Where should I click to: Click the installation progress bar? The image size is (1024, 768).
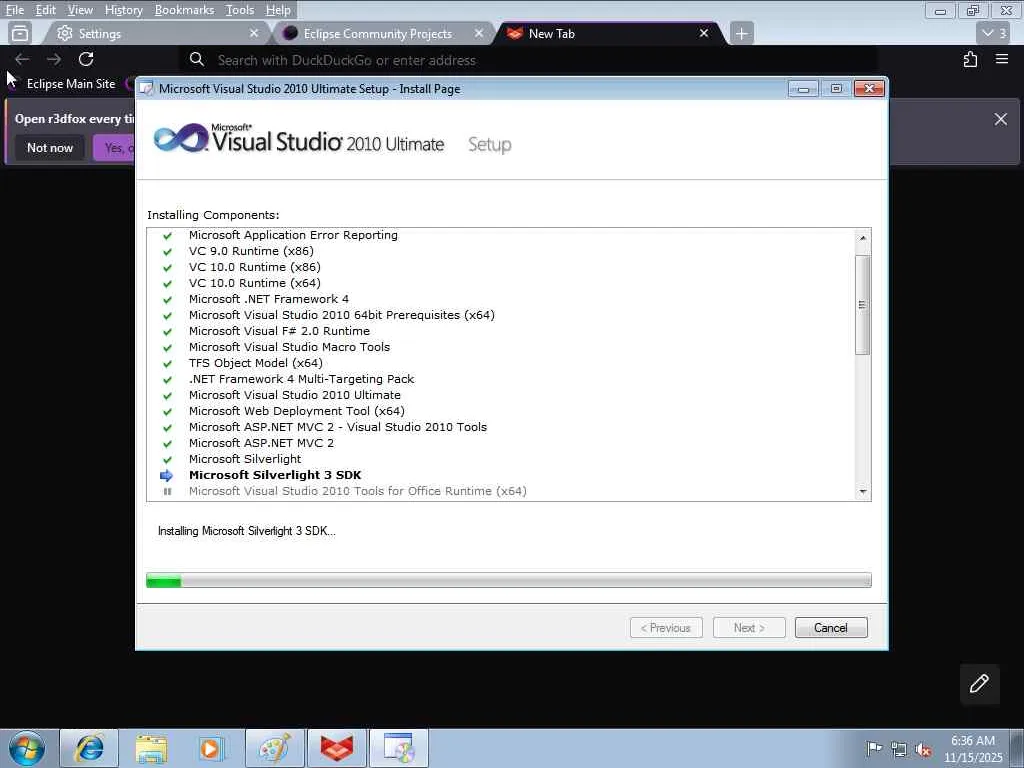(509, 580)
